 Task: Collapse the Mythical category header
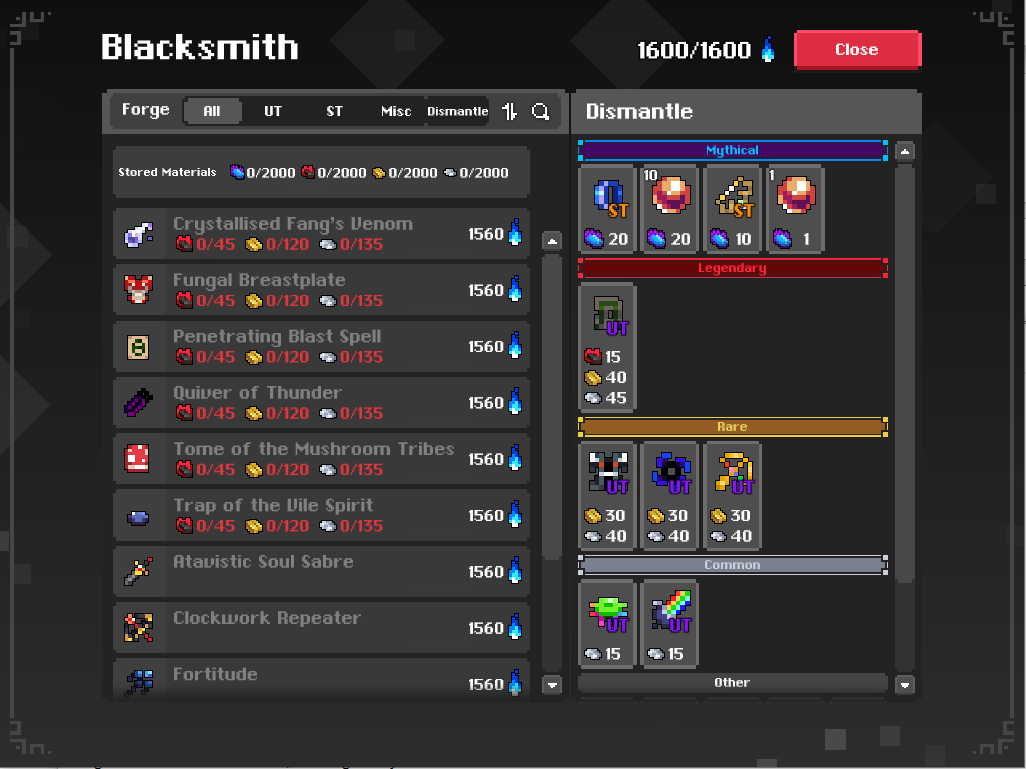click(733, 151)
